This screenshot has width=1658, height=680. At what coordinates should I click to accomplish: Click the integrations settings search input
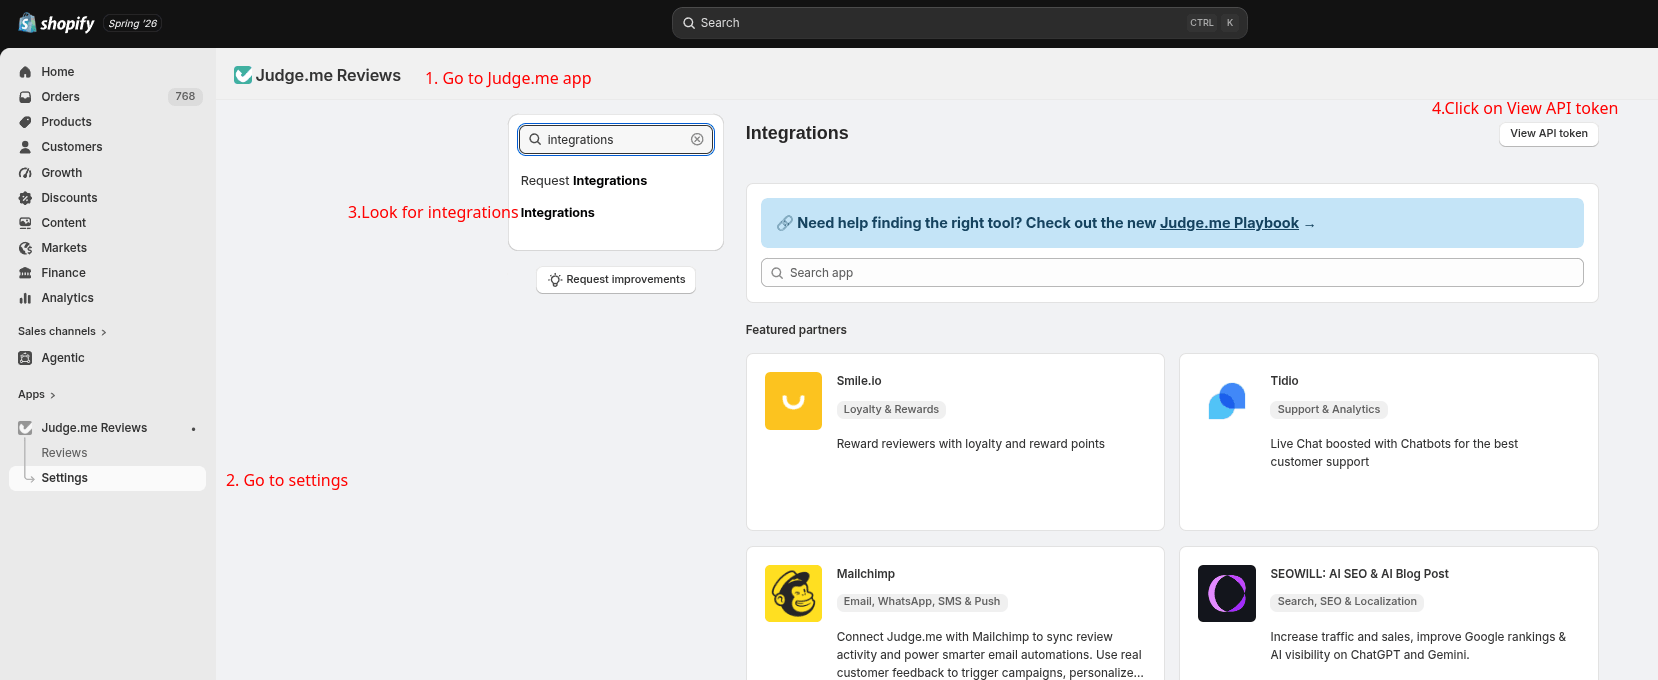pos(616,139)
